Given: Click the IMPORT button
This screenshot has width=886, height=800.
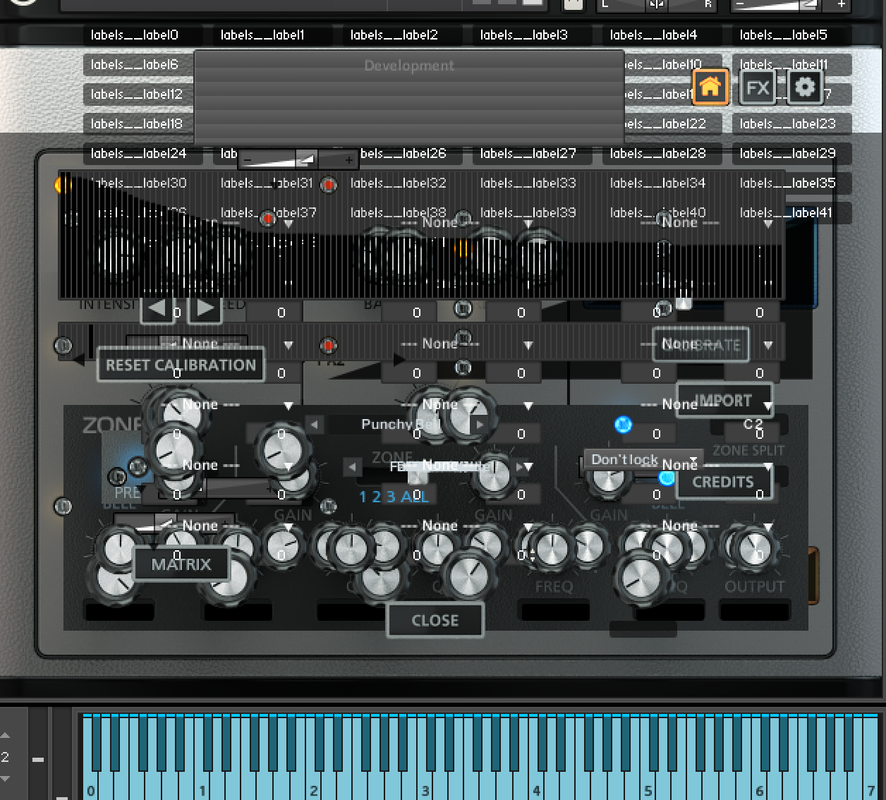Looking at the screenshot, I should 723,401.
